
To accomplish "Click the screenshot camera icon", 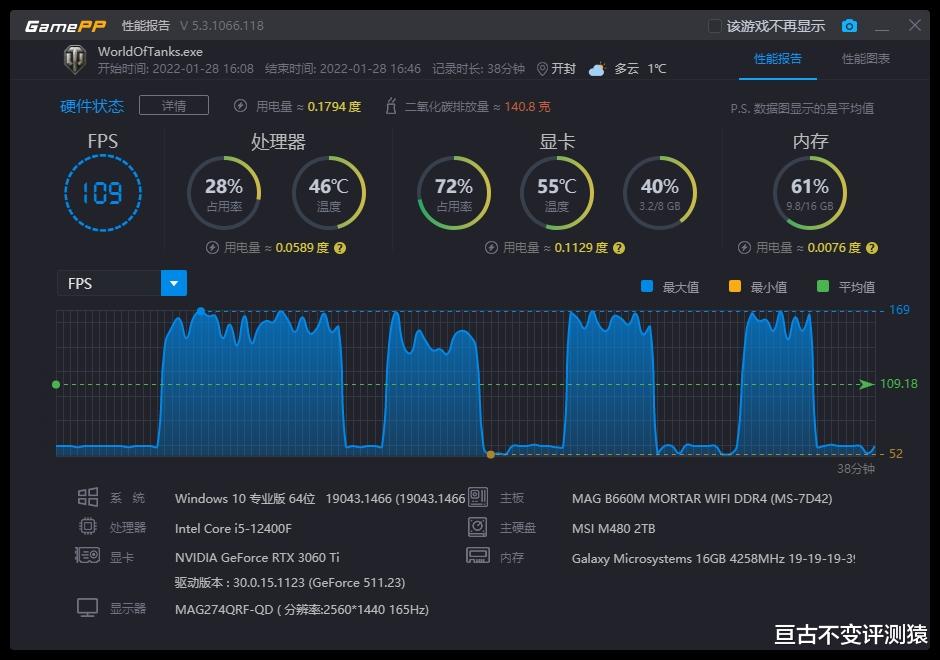I will click(850, 25).
